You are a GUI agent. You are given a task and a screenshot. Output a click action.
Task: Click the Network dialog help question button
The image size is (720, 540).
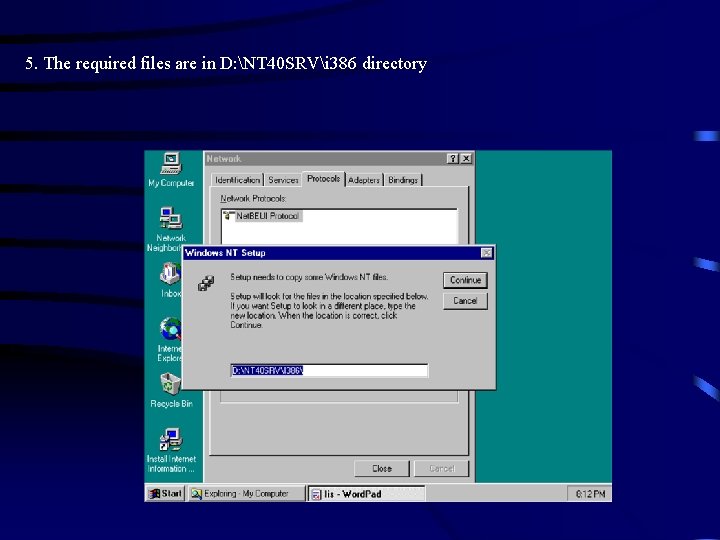coord(452,158)
